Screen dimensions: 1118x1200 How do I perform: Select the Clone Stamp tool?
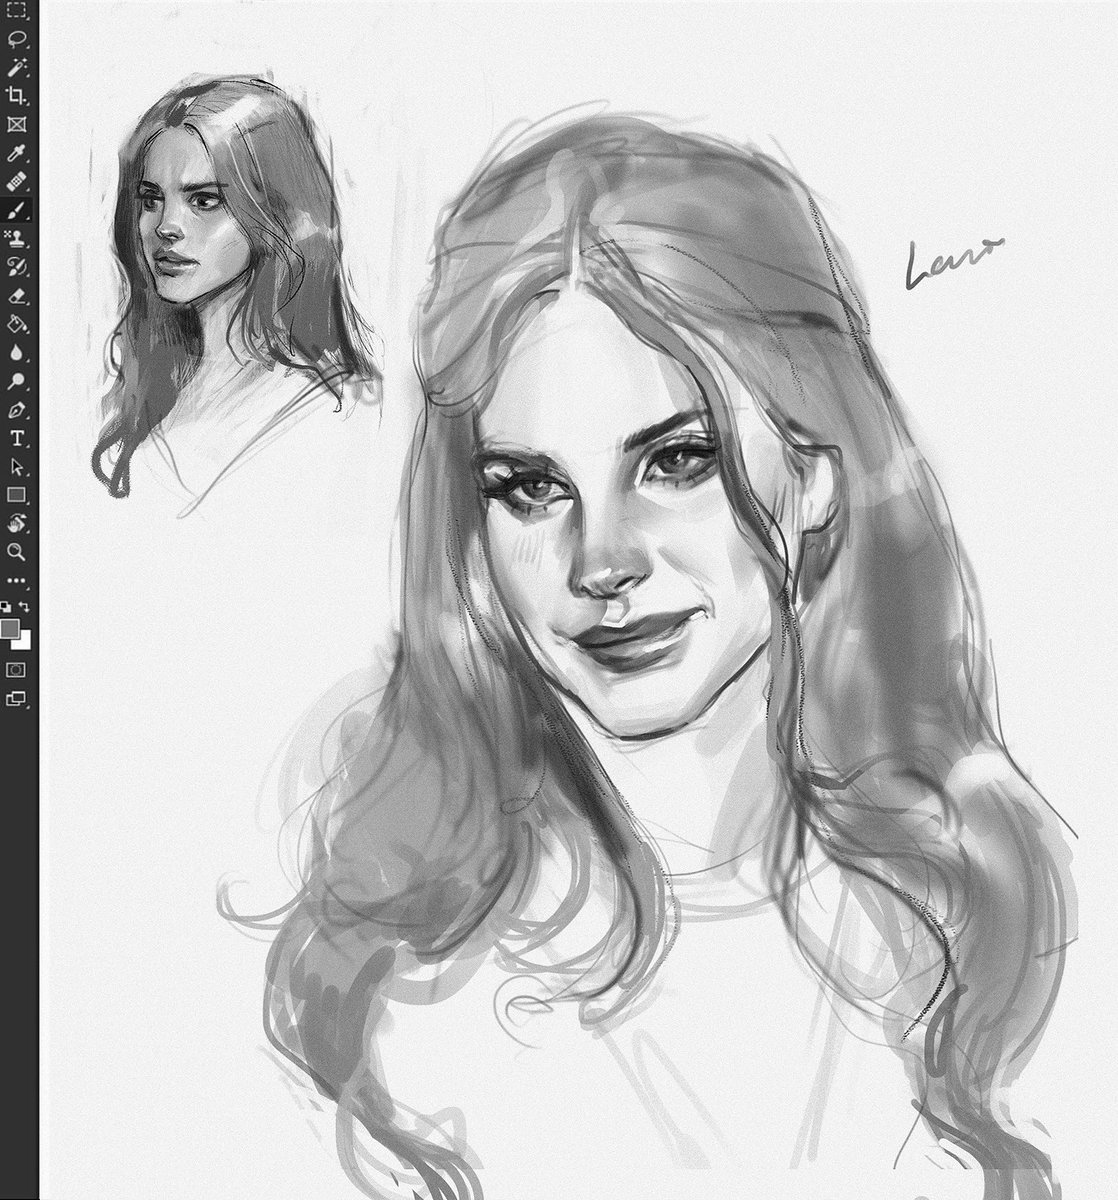(x=17, y=238)
